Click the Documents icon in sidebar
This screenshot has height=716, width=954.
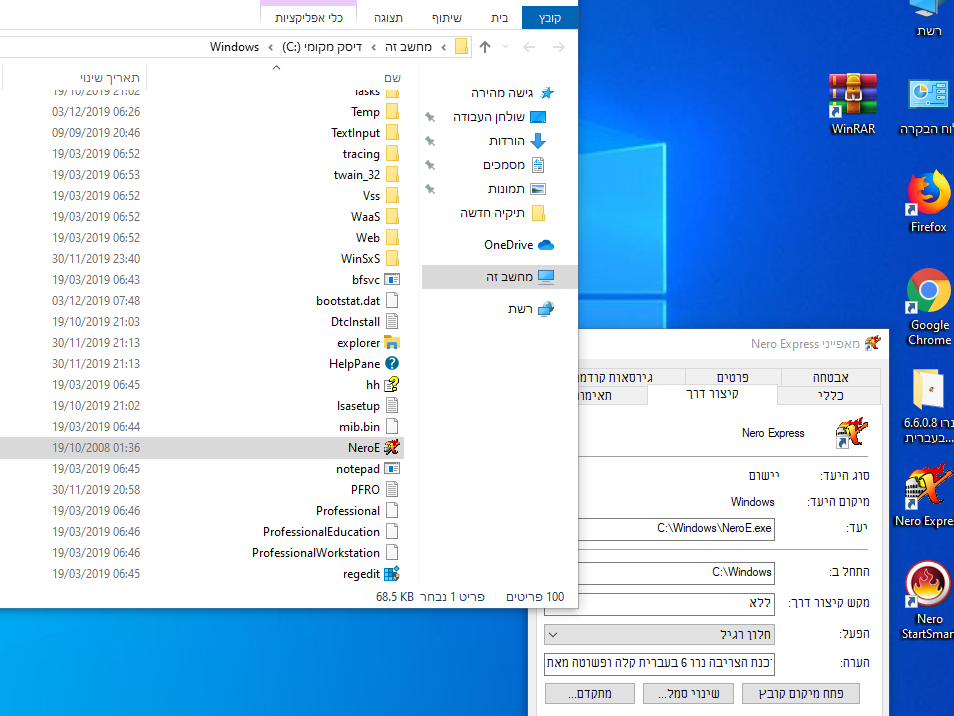tap(538, 165)
